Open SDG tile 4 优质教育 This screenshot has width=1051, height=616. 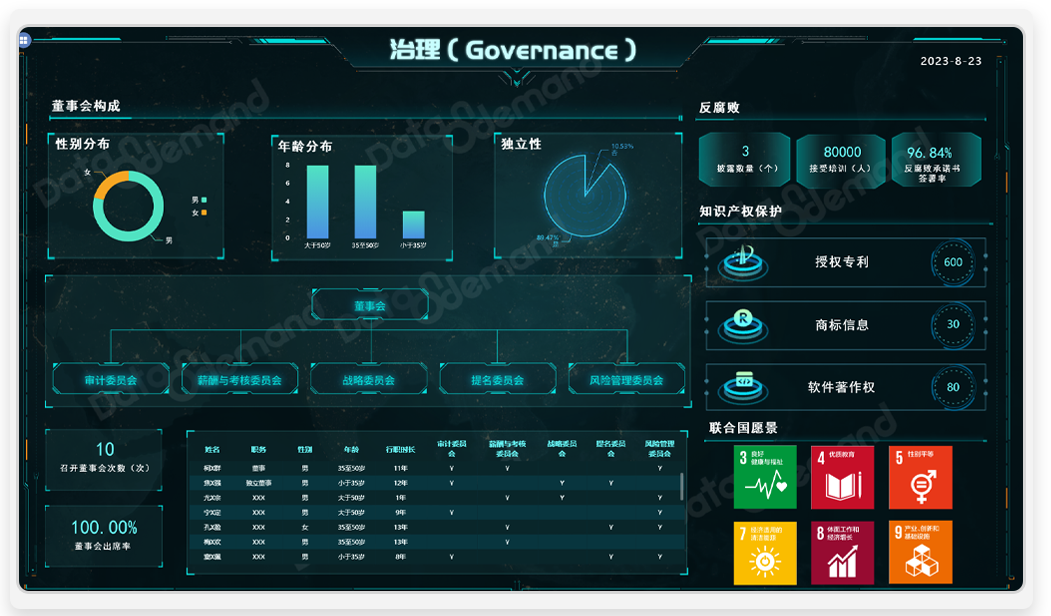coord(843,477)
